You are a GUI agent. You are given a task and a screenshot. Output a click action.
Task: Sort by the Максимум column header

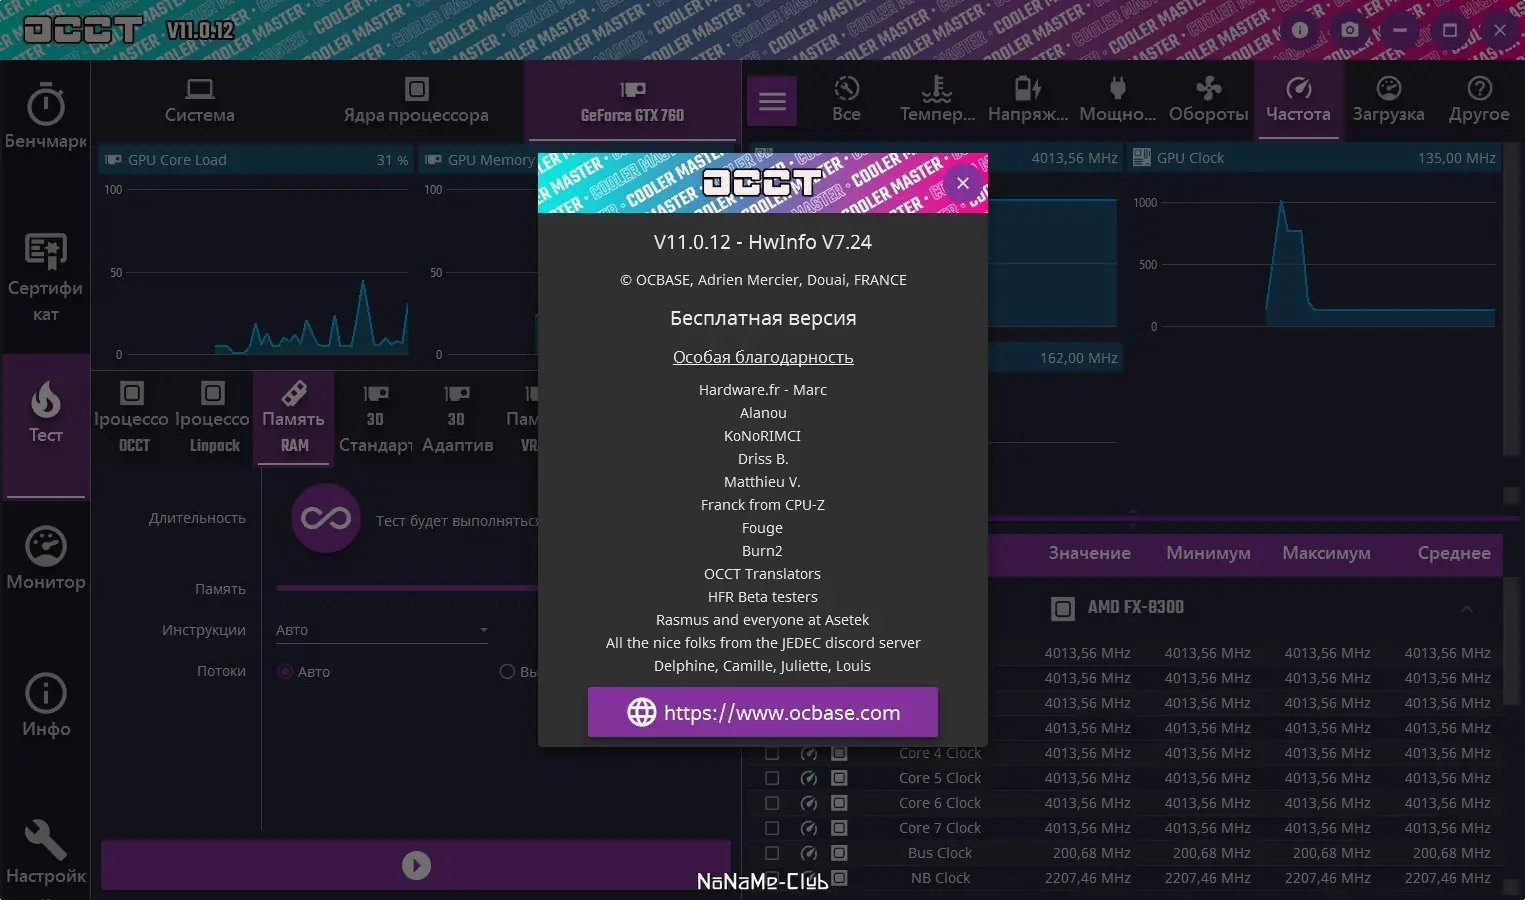click(x=1327, y=553)
